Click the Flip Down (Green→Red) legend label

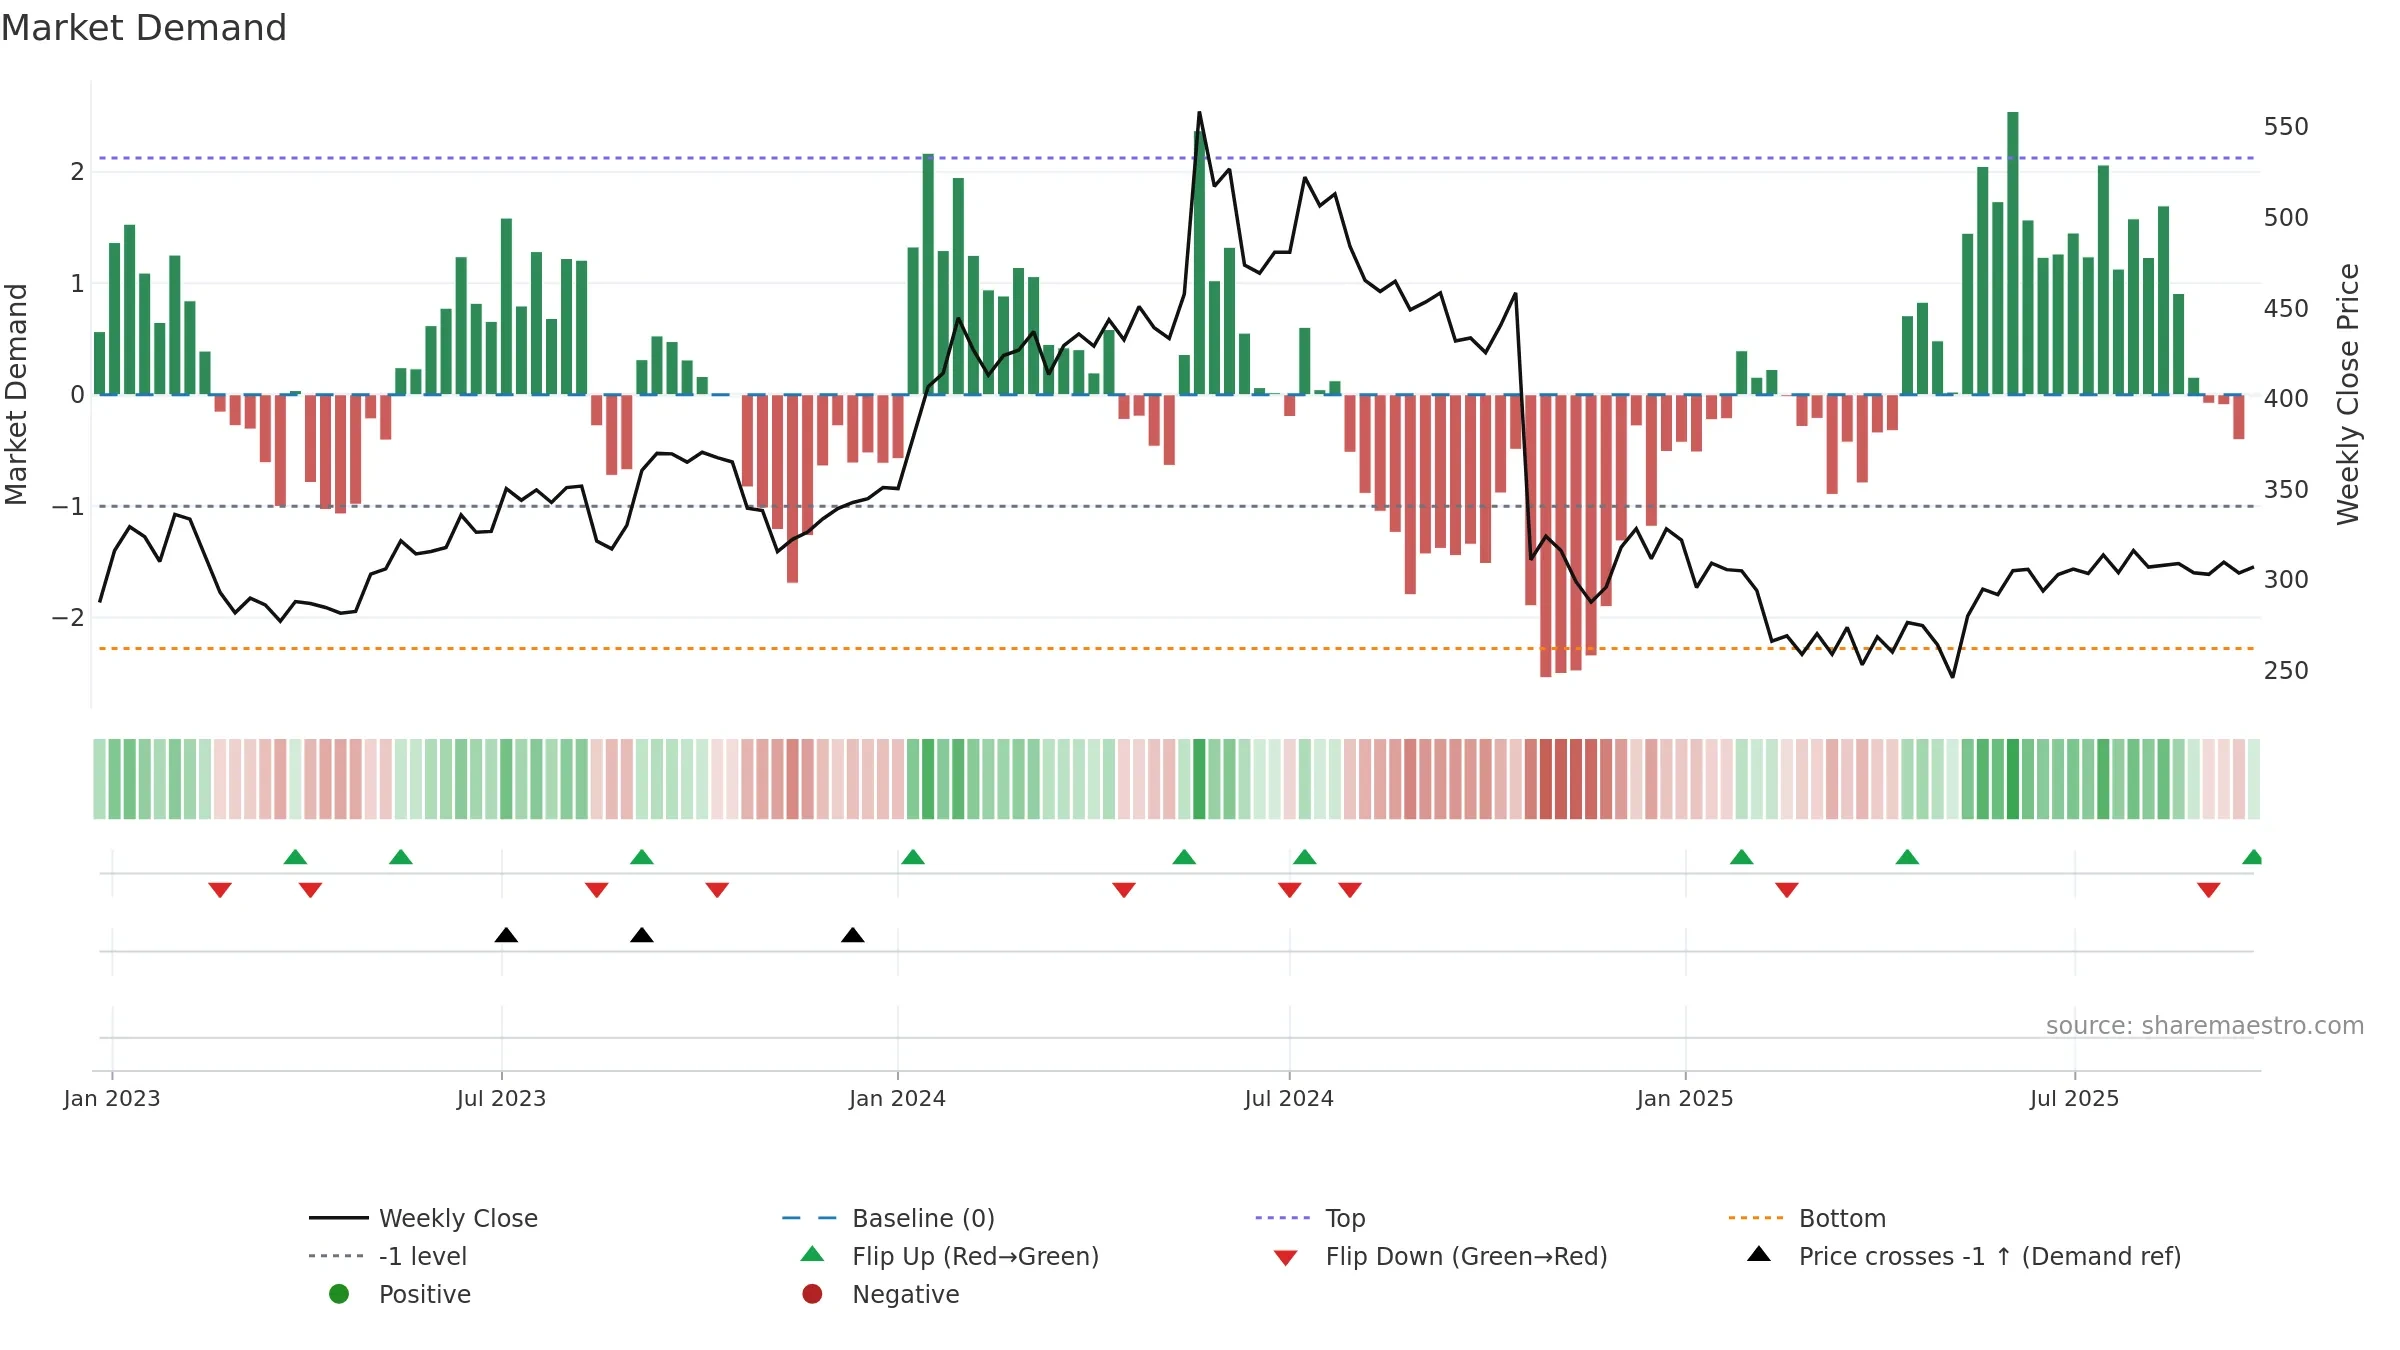[1467, 1257]
